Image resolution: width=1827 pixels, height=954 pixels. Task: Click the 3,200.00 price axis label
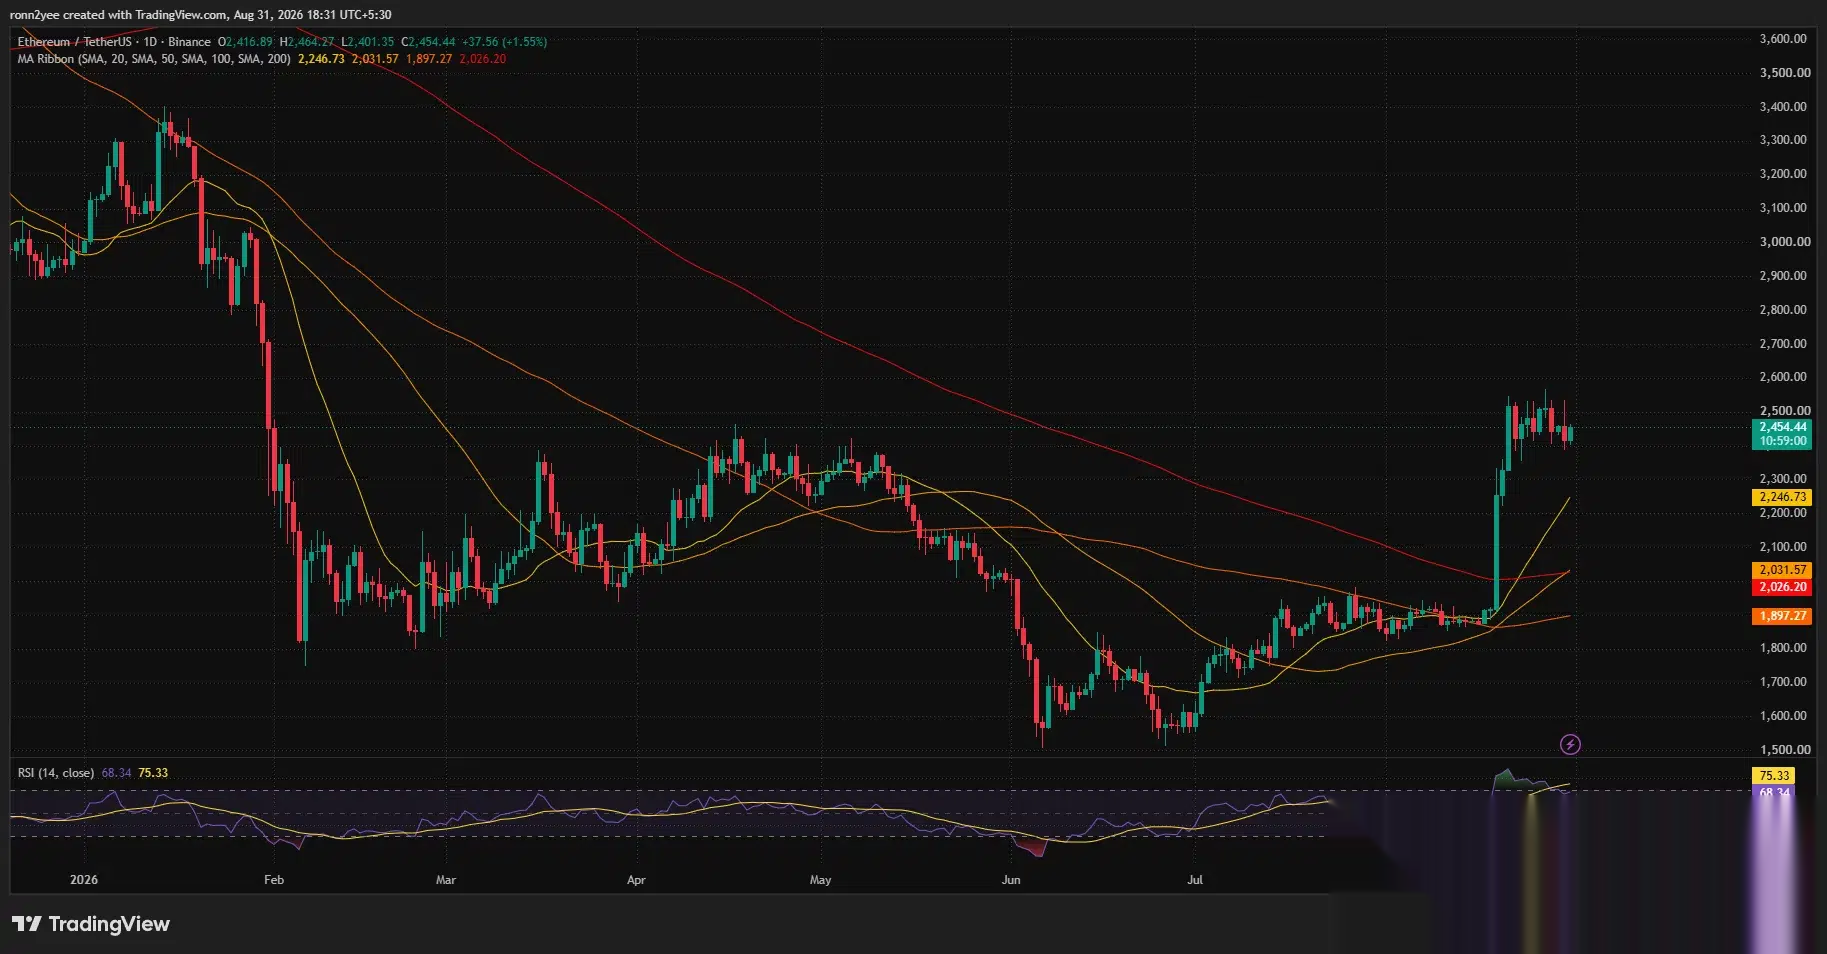coord(1784,174)
